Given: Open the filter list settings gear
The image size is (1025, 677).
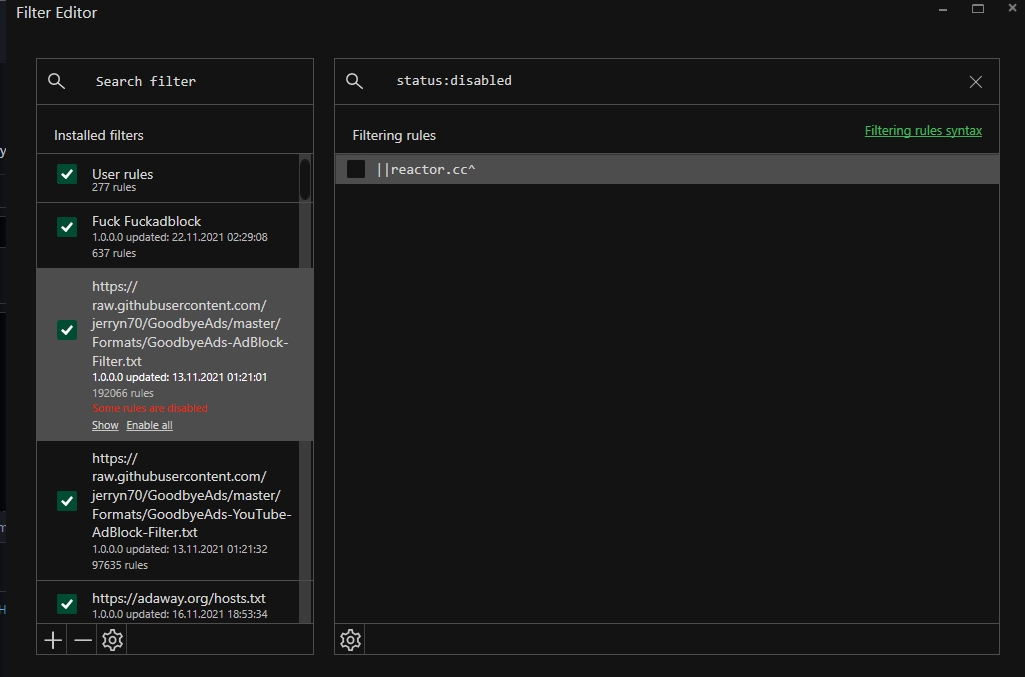Looking at the screenshot, I should click(112, 640).
